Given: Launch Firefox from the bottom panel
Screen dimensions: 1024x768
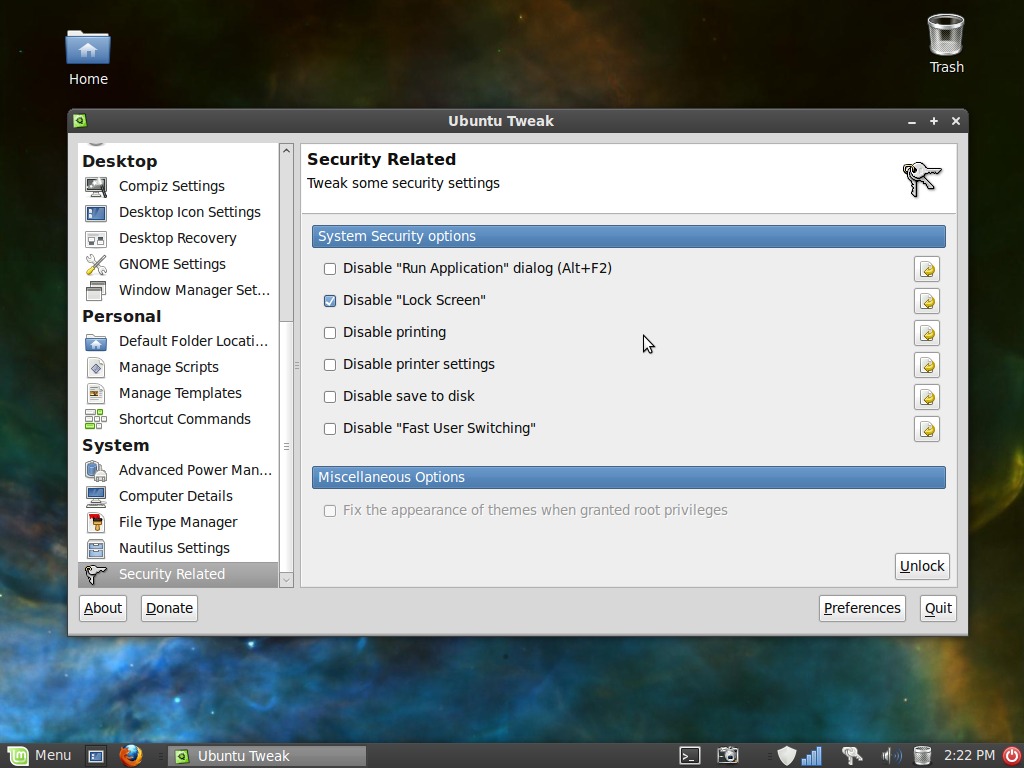Looking at the screenshot, I should (x=131, y=756).
